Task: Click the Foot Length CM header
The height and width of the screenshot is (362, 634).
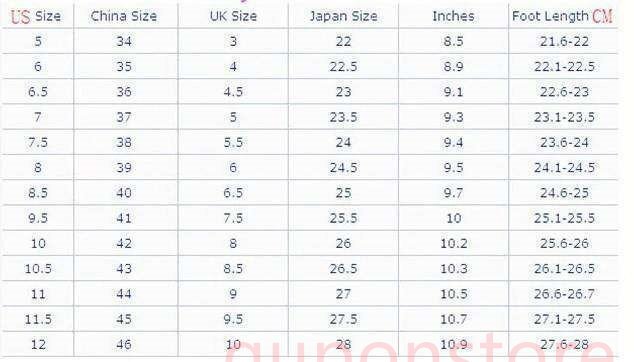Action: coord(562,16)
